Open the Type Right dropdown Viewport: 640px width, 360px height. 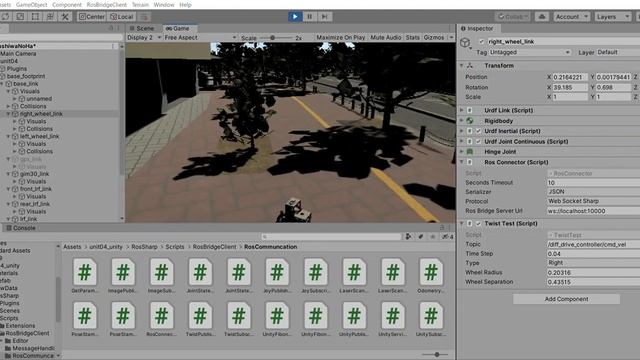[593, 263]
